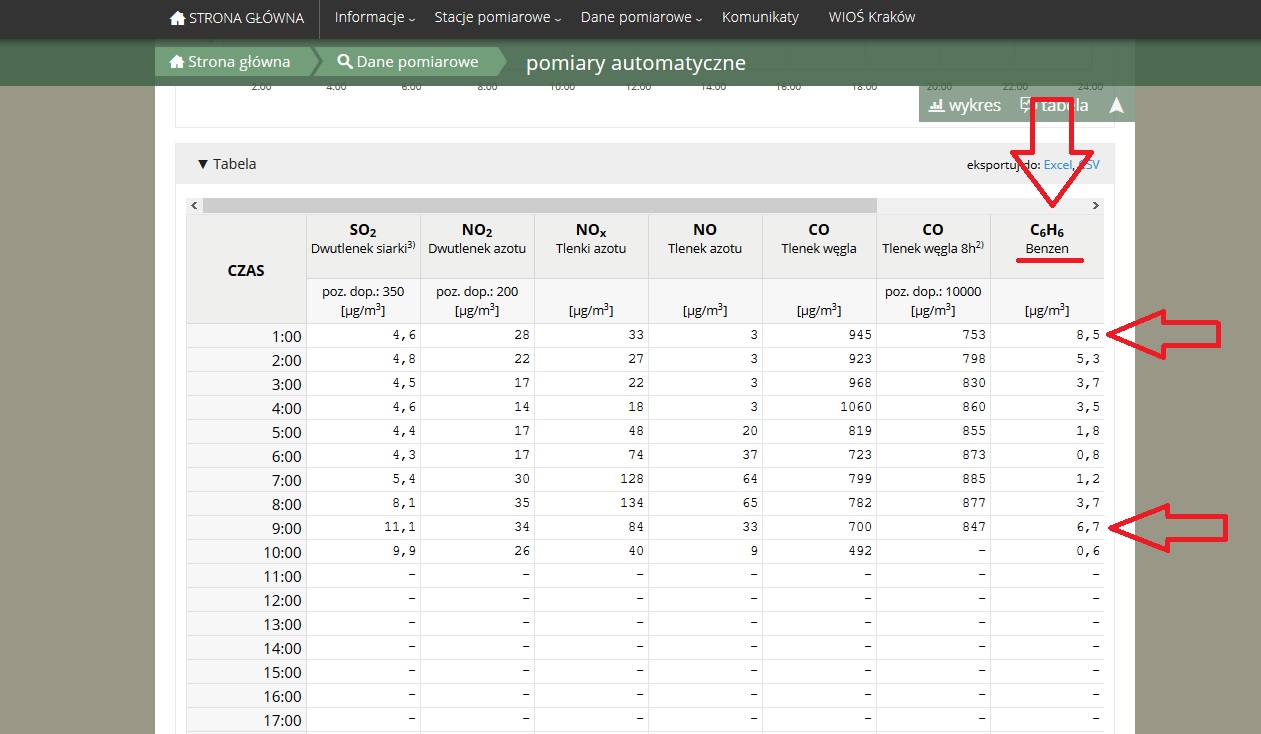Switch to the wykres view
This screenshot has width=1261, height=734.
click(x=965, y=105)
